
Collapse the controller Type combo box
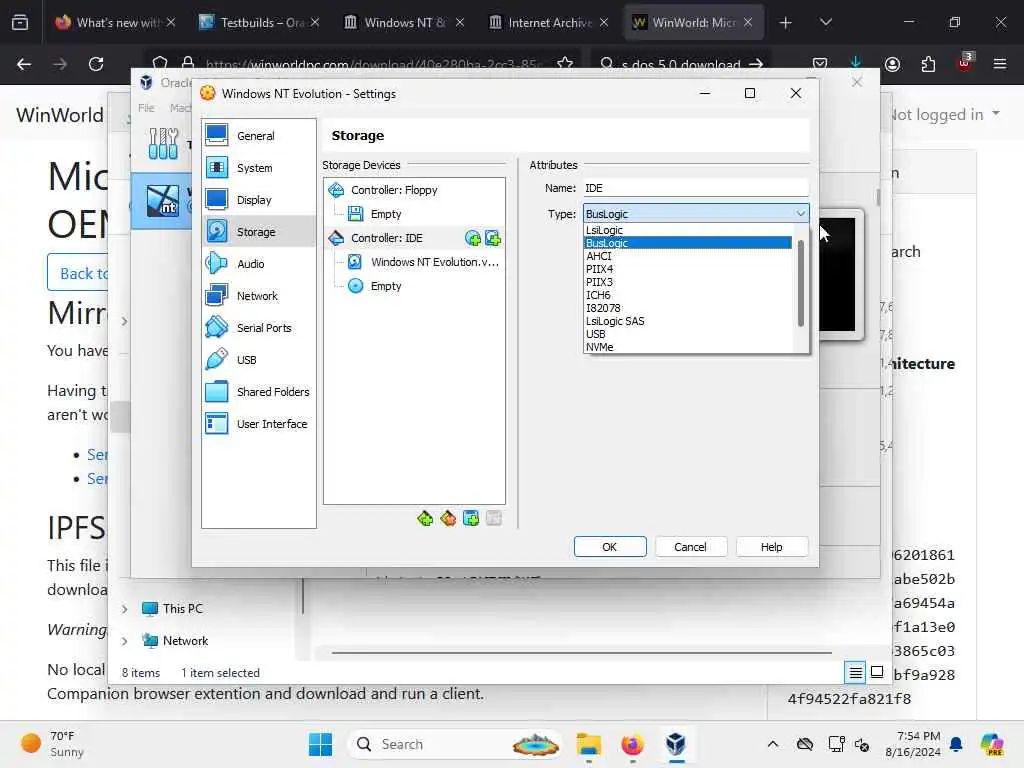click(801, 214)
